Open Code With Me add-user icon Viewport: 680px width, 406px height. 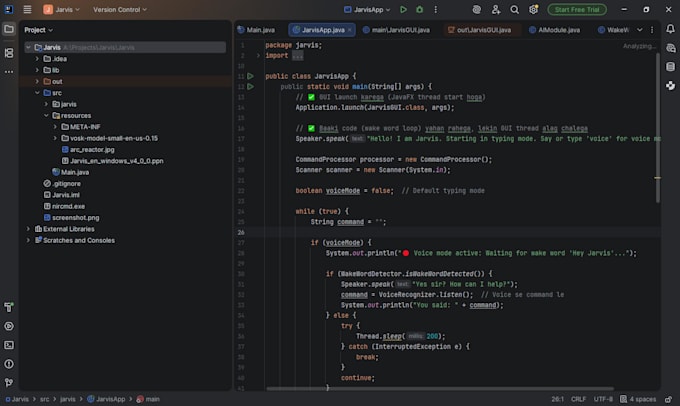[496, 9]
